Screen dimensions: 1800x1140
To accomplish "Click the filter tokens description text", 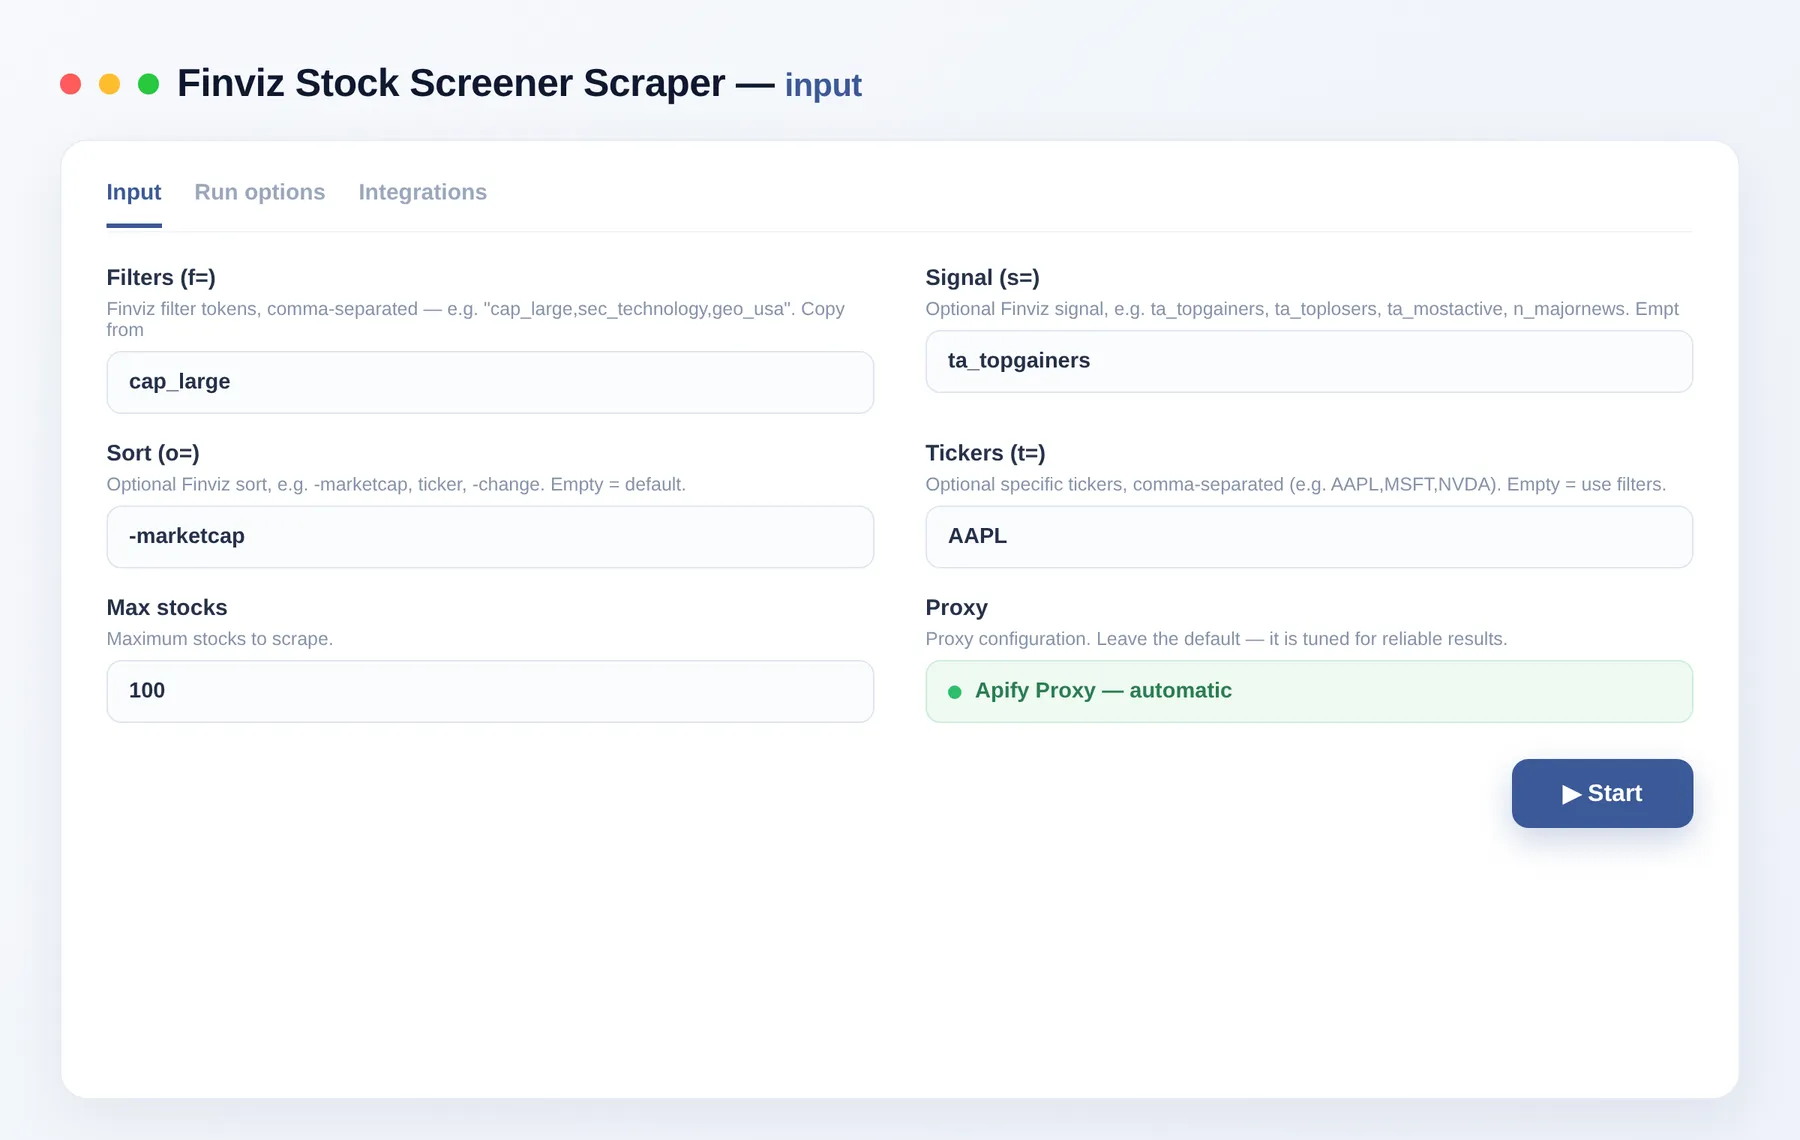I will [476, 319].
